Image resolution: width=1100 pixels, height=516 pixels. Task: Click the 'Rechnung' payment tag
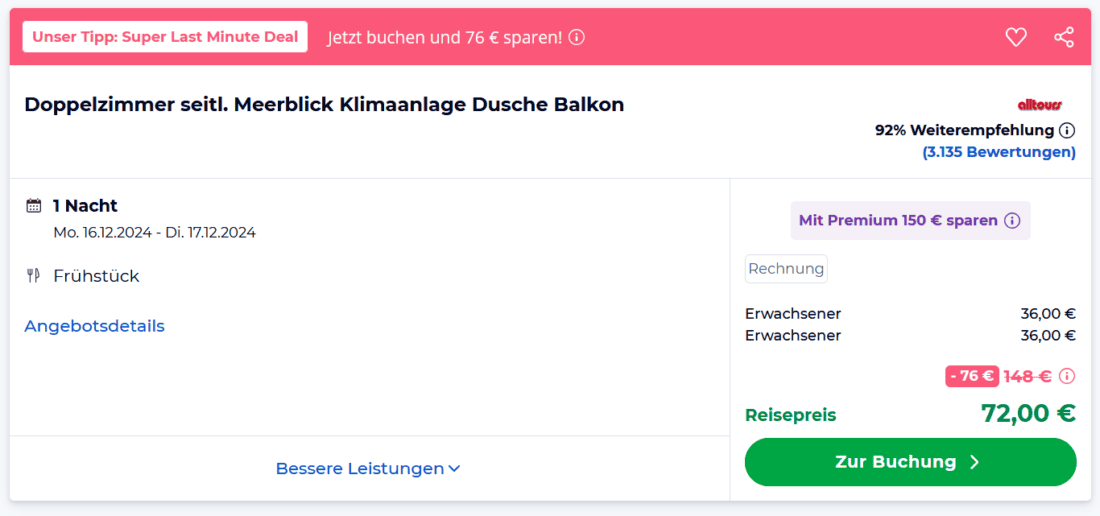[786, 268]
